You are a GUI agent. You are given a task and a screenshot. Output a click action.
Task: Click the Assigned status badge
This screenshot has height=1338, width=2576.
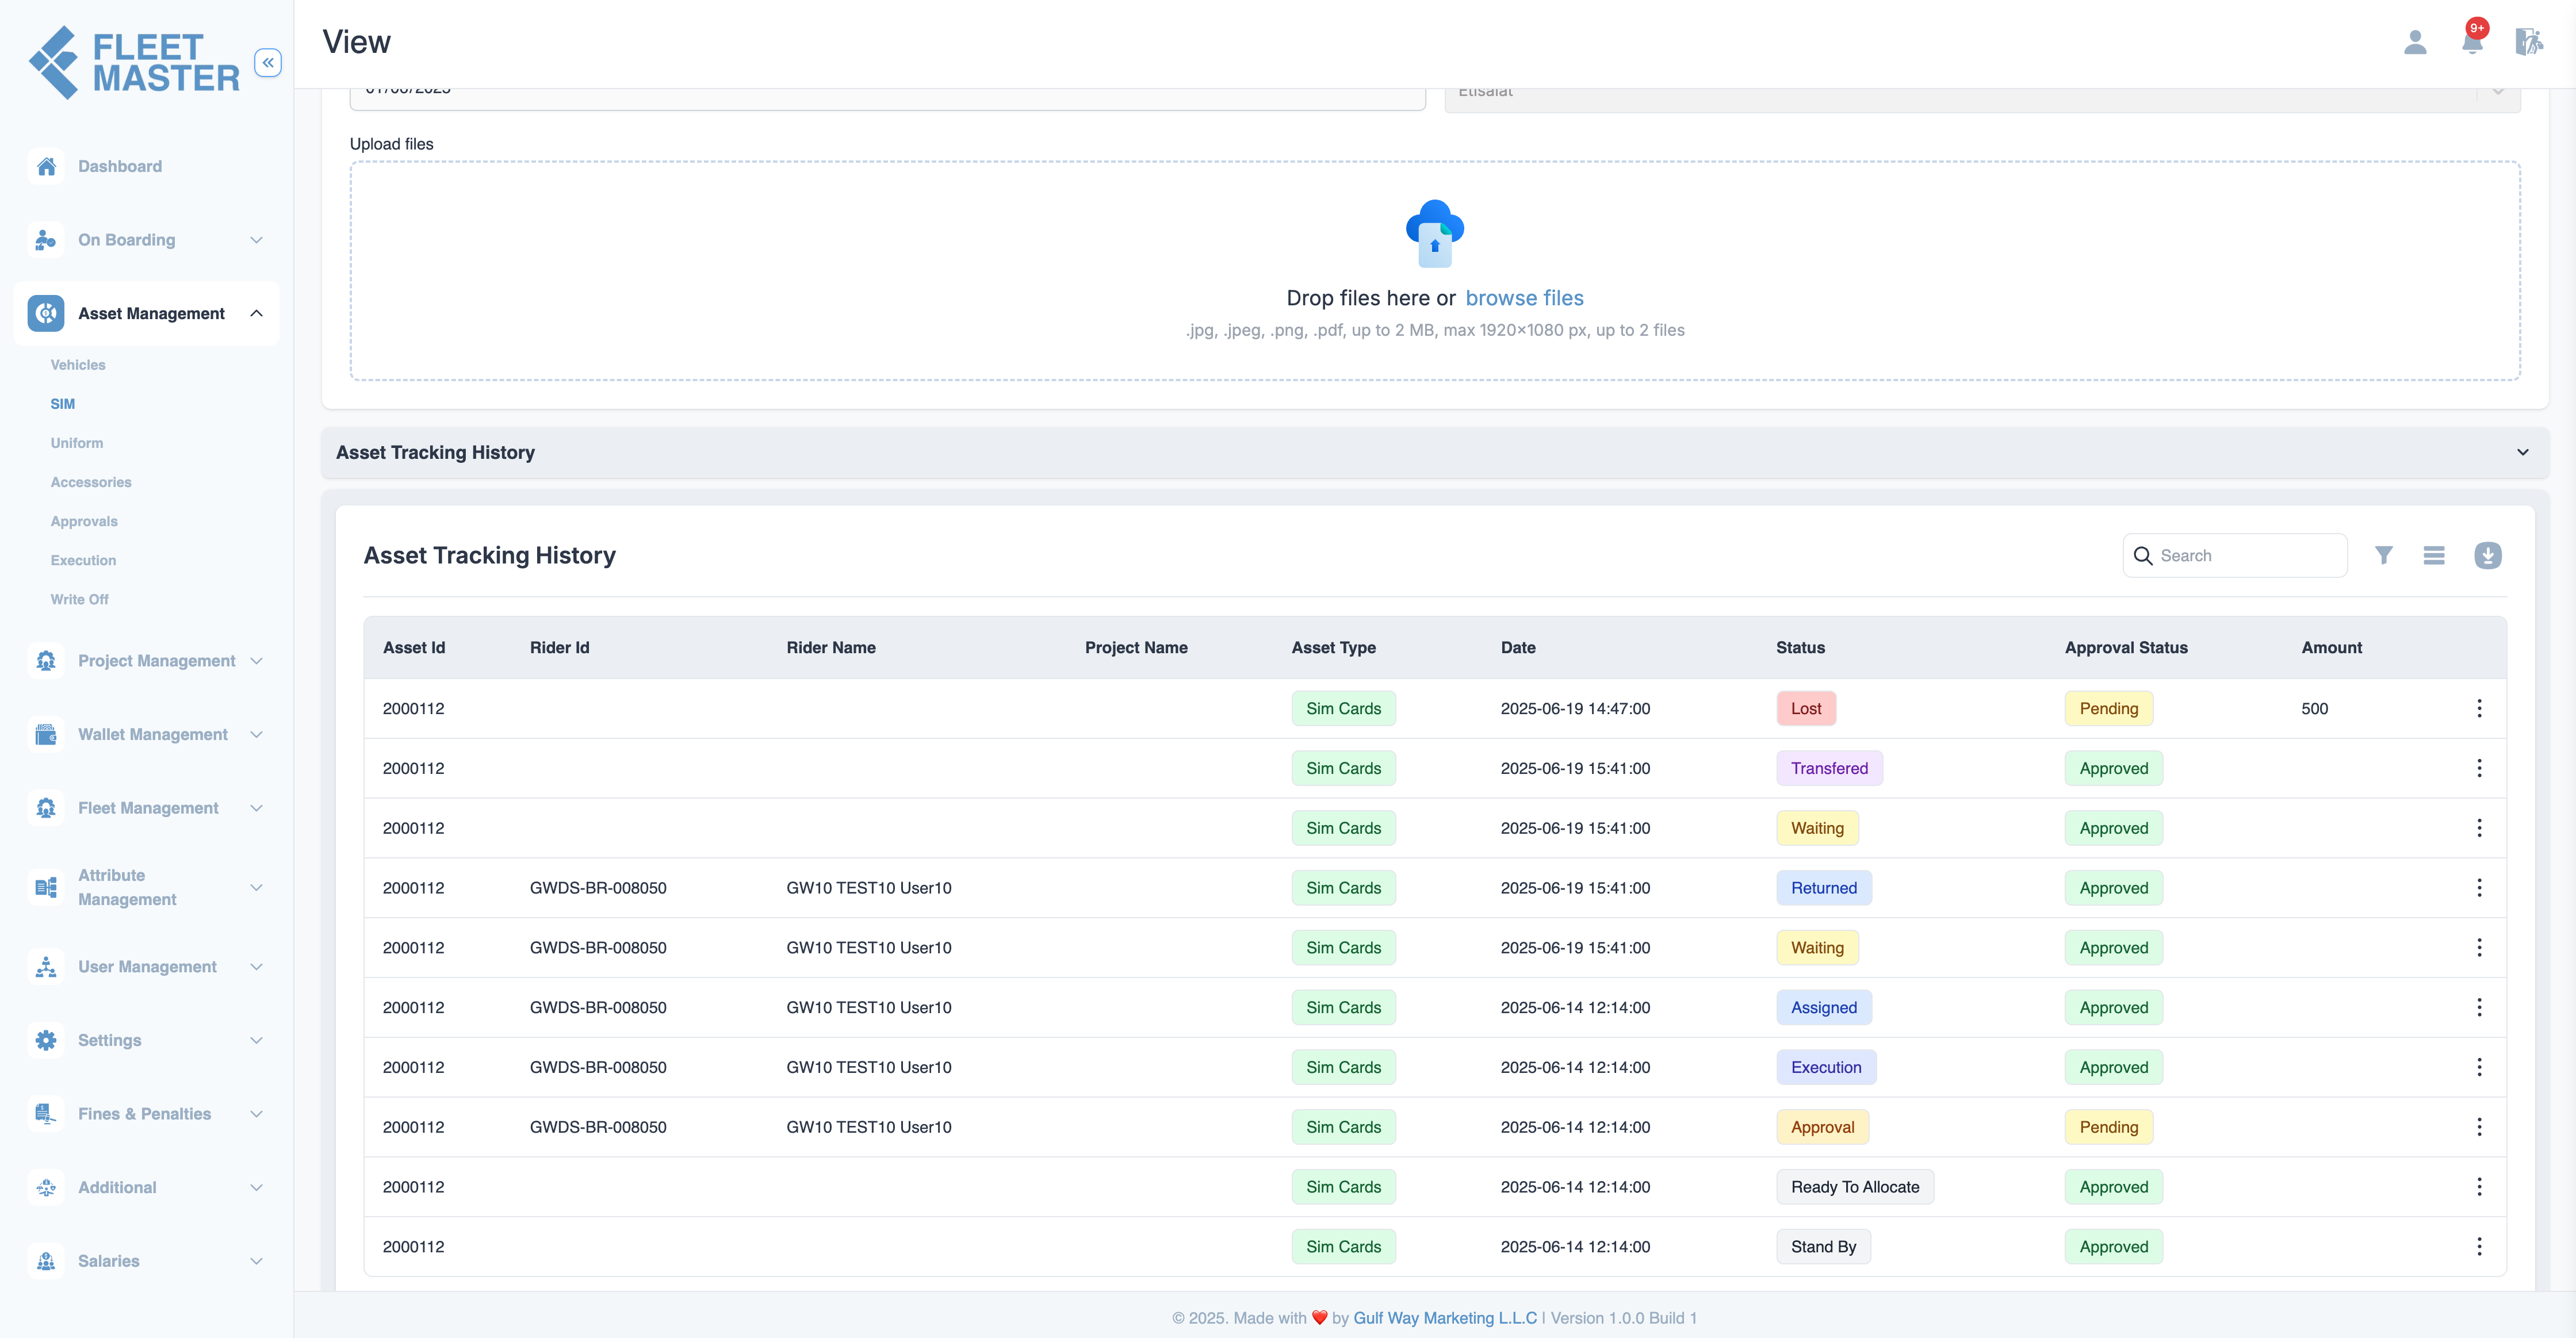tap(1824, 1007)
